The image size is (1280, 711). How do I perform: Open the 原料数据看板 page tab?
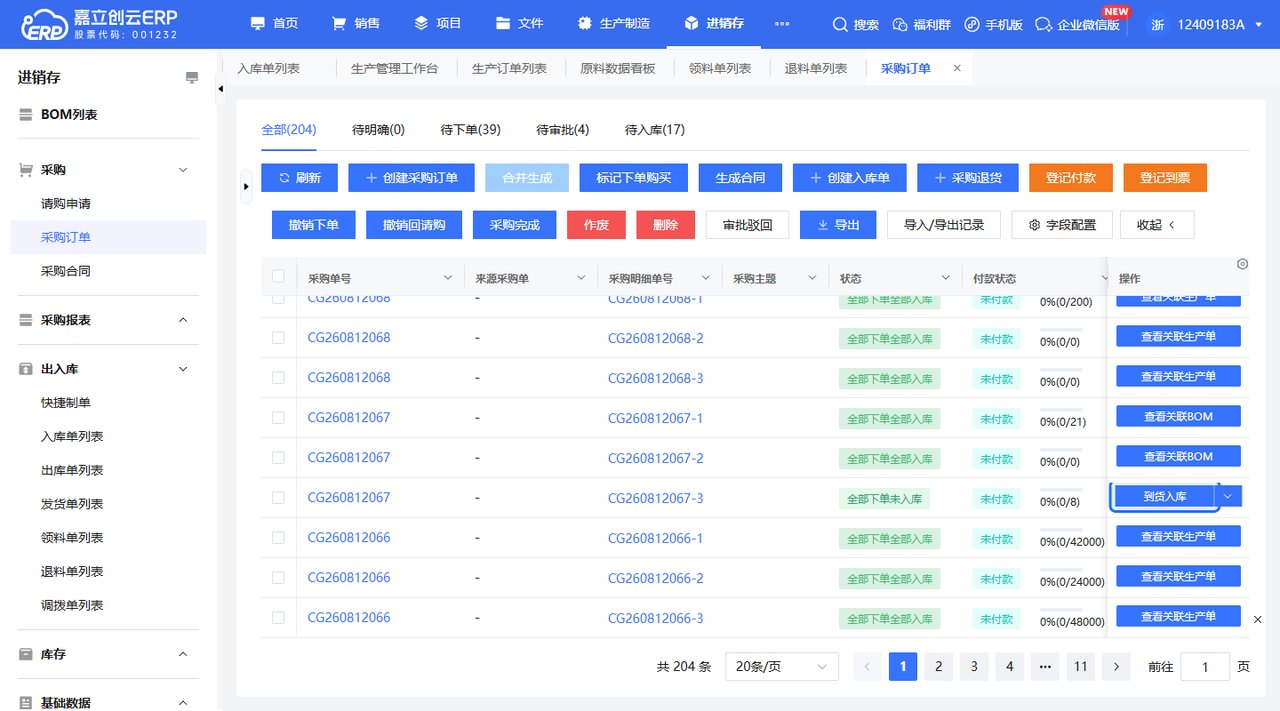(617, 68)
